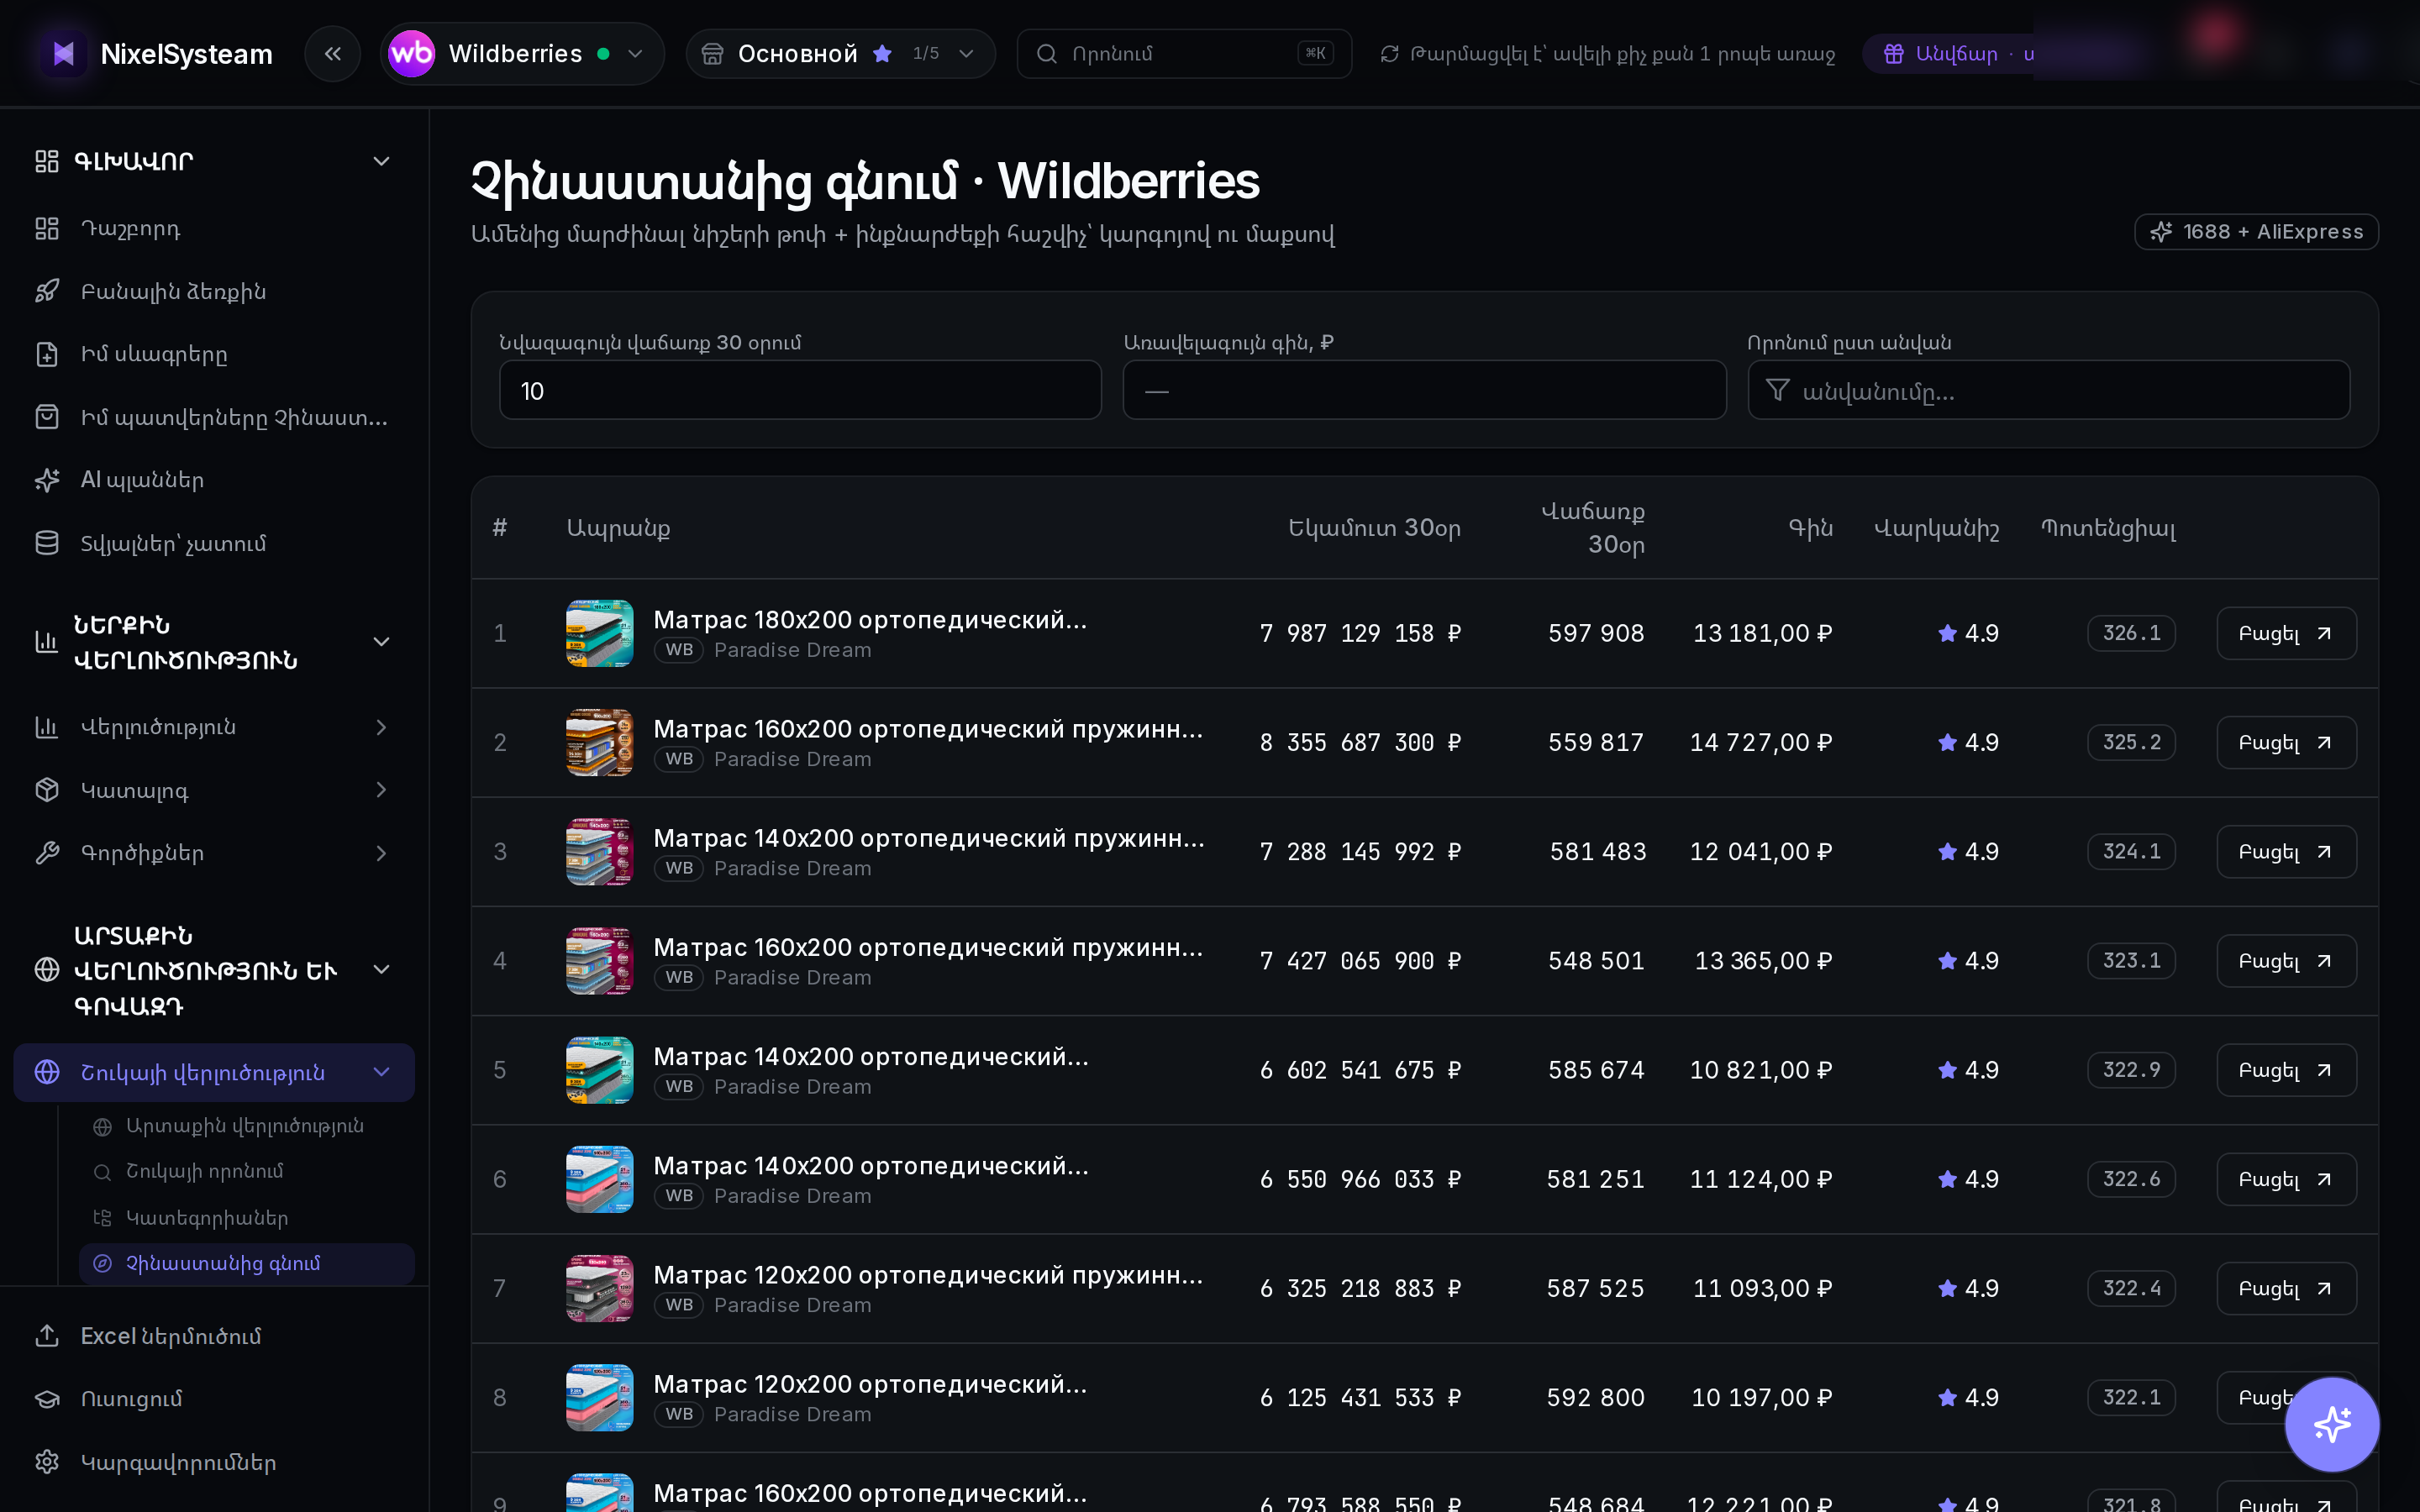Click potential score 326.1 badge
This screenshot has height=1512, width=2420.
(2131, 633)
